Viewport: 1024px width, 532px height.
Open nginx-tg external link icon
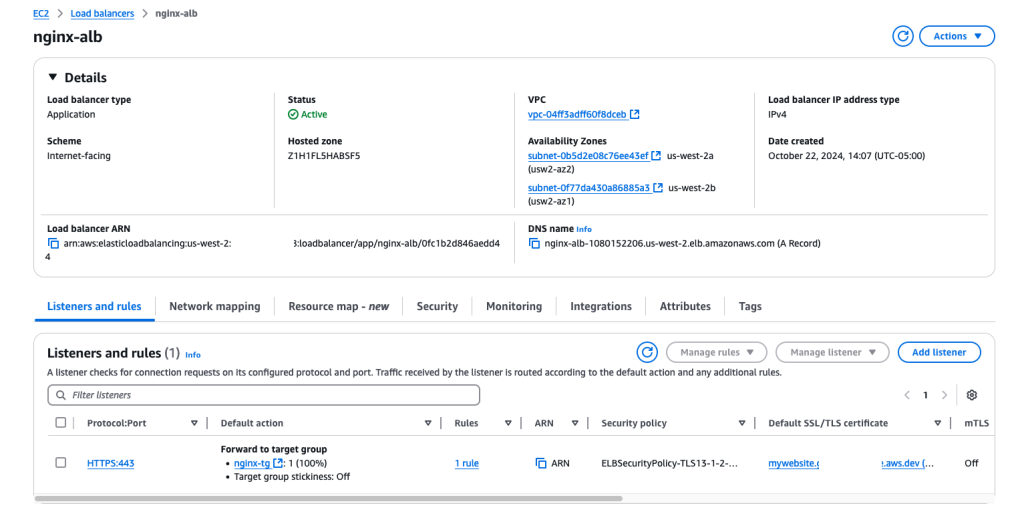pos(278,463)
